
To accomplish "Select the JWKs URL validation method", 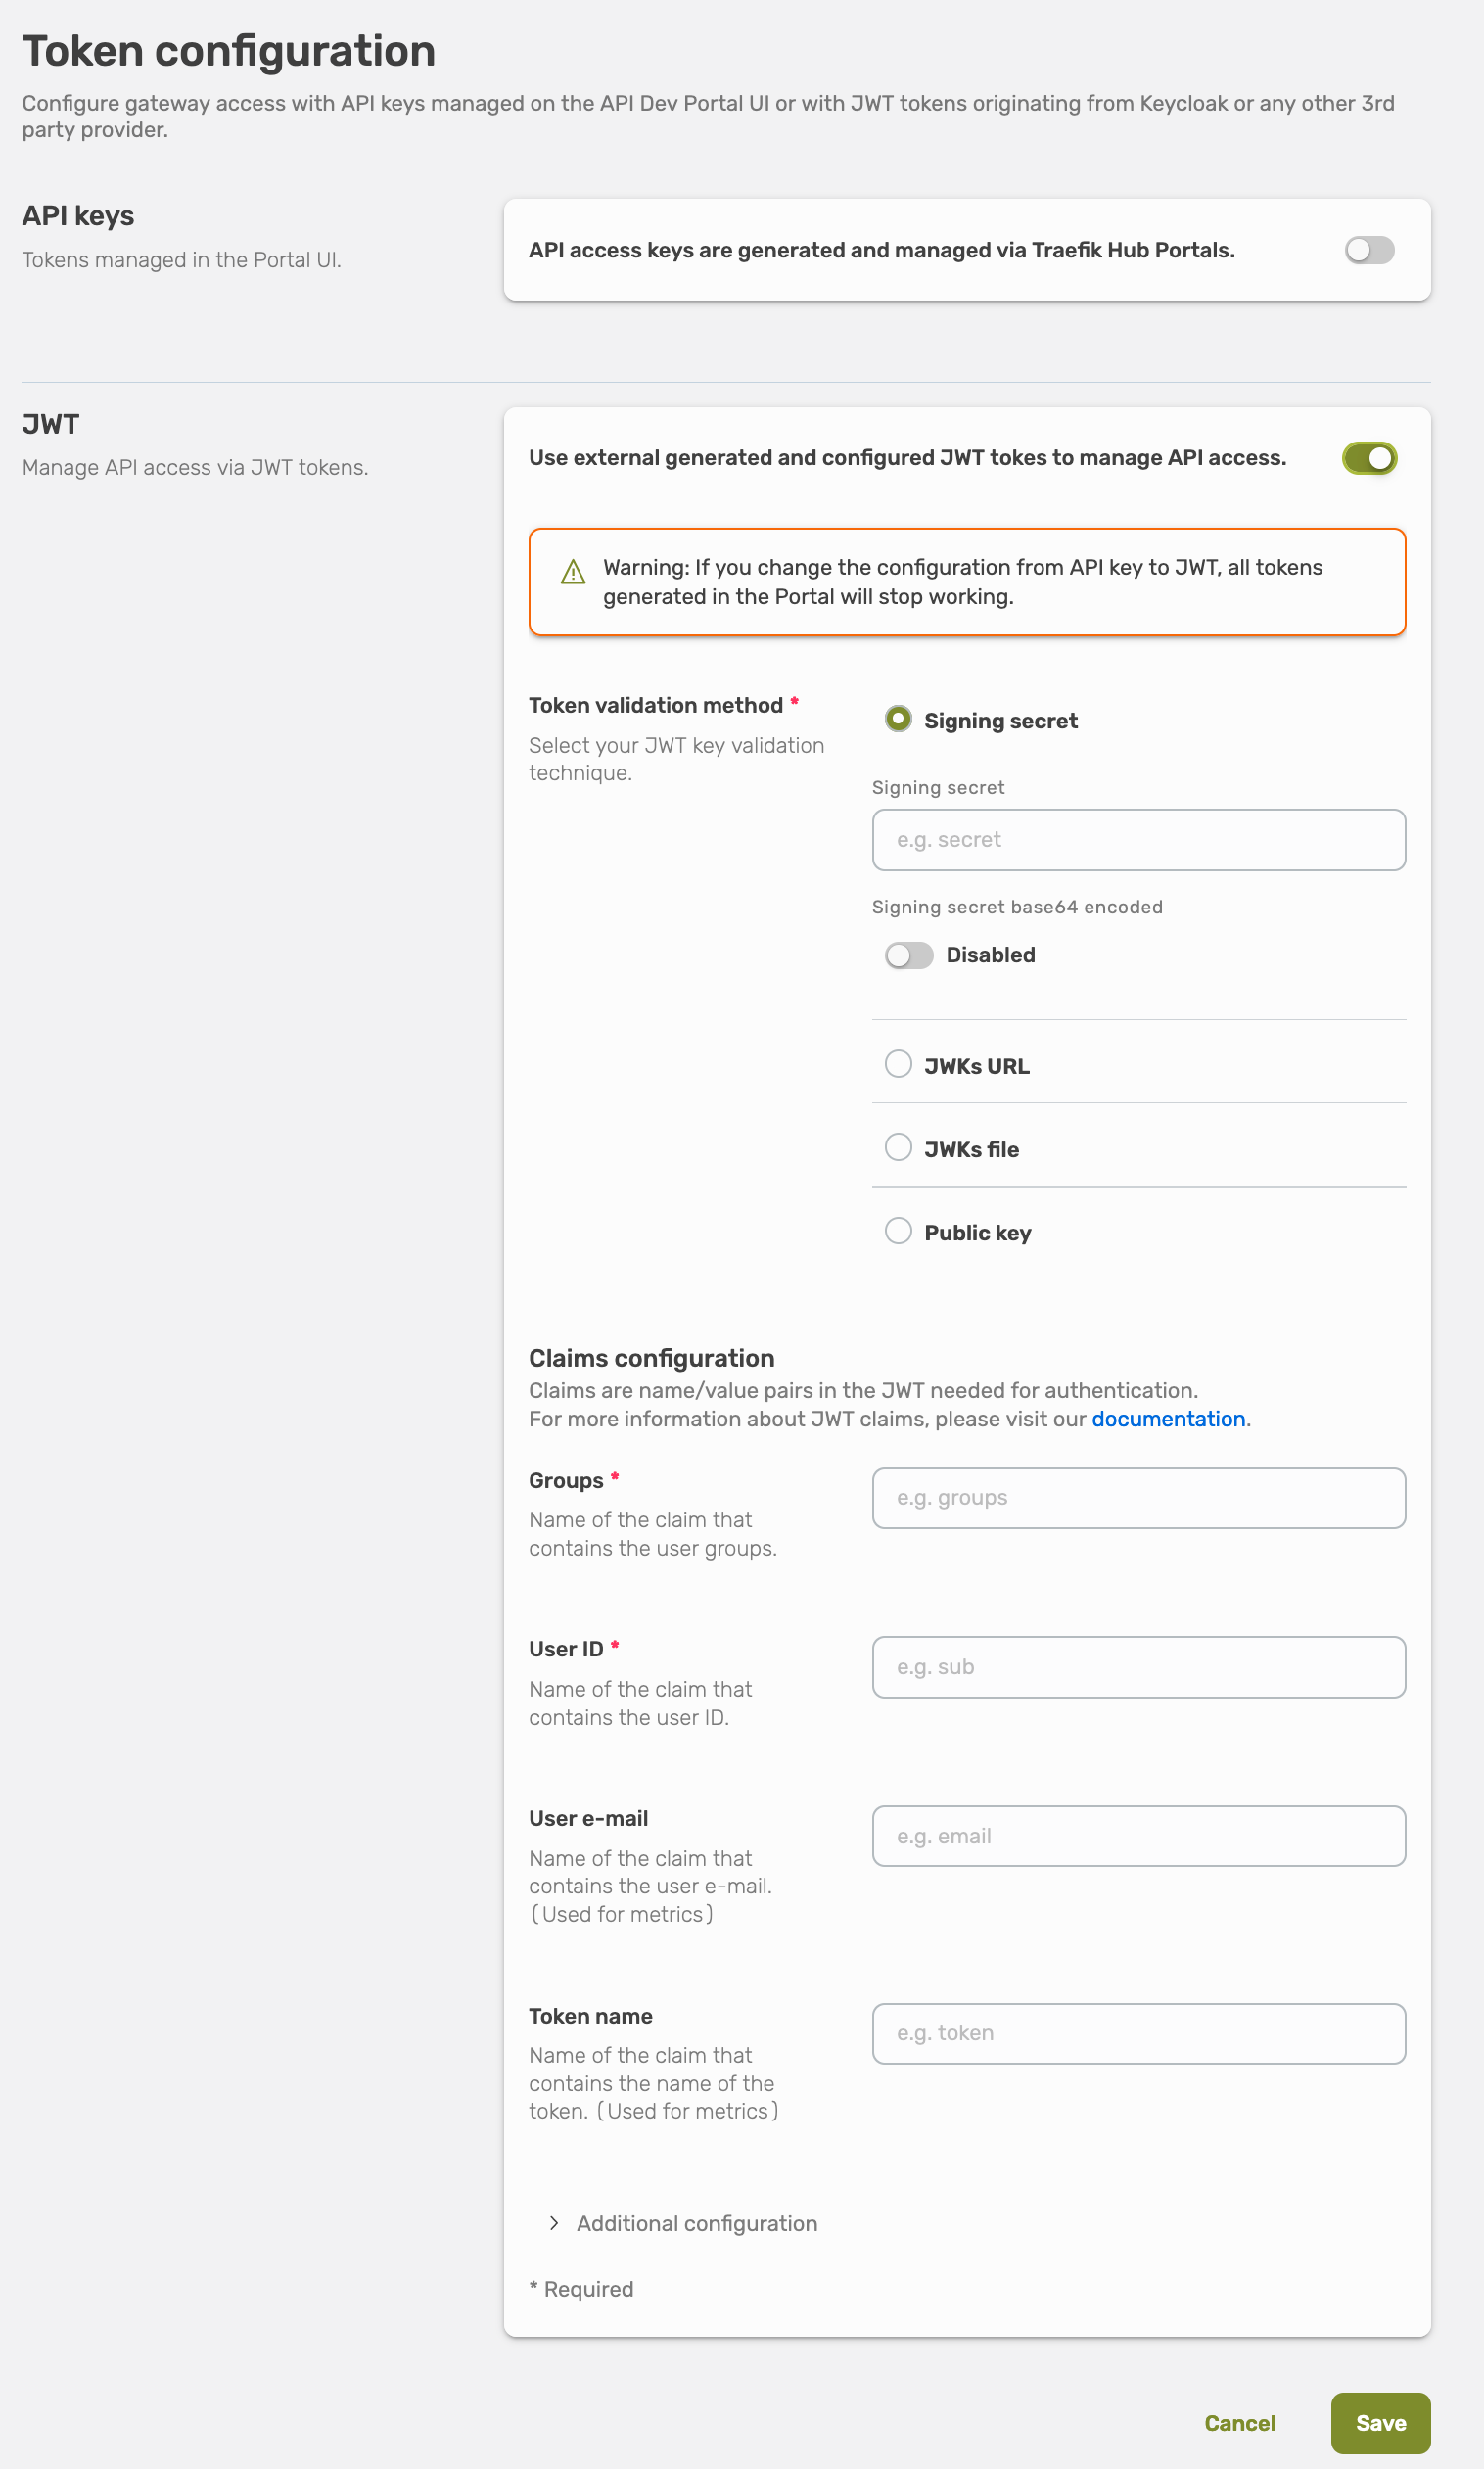I will tap(898, 1064).
